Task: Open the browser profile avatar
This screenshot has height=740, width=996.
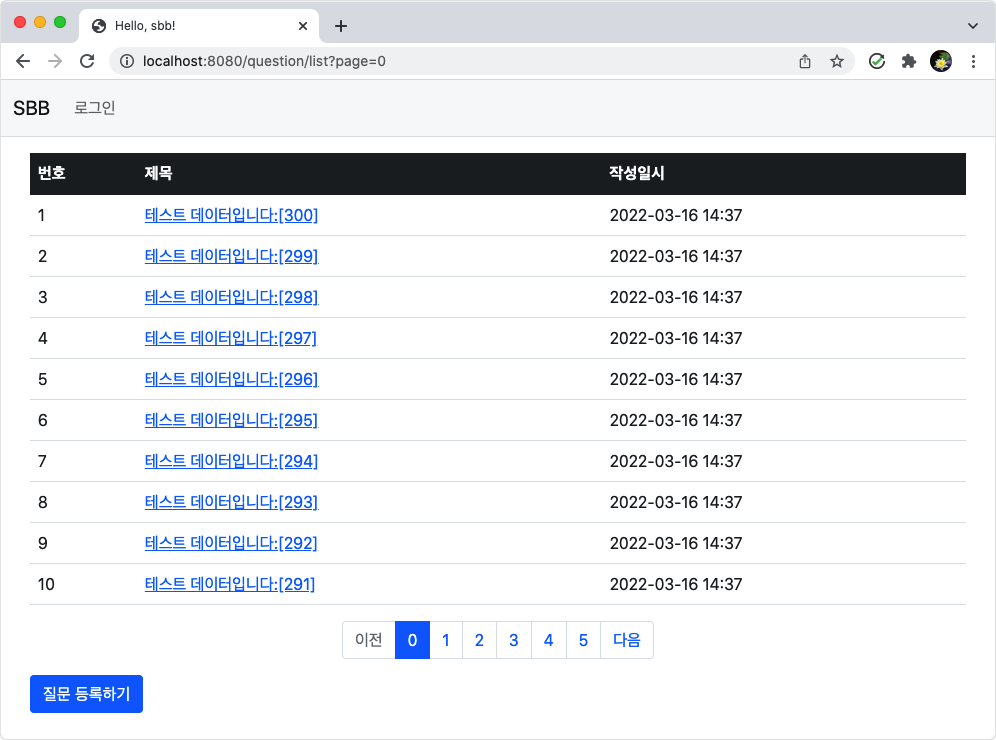Action: (x=941, y=61)
